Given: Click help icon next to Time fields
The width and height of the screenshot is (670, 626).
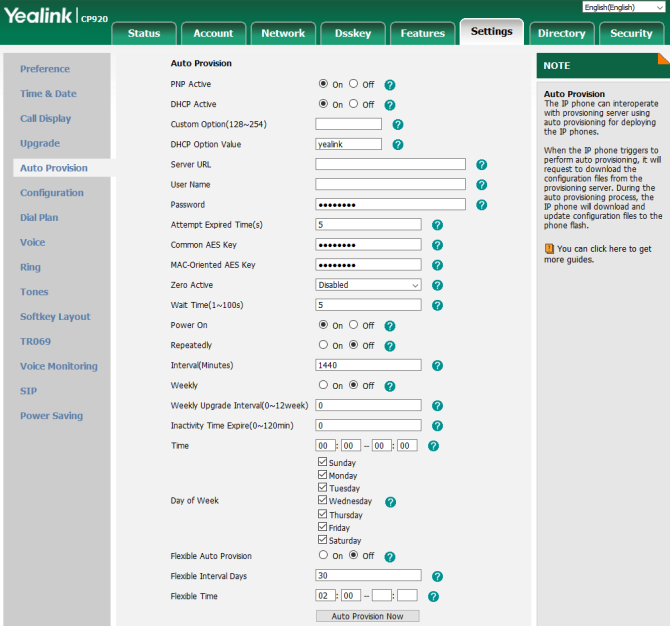Looking at the screenshot, I should (x=433, y=446).
